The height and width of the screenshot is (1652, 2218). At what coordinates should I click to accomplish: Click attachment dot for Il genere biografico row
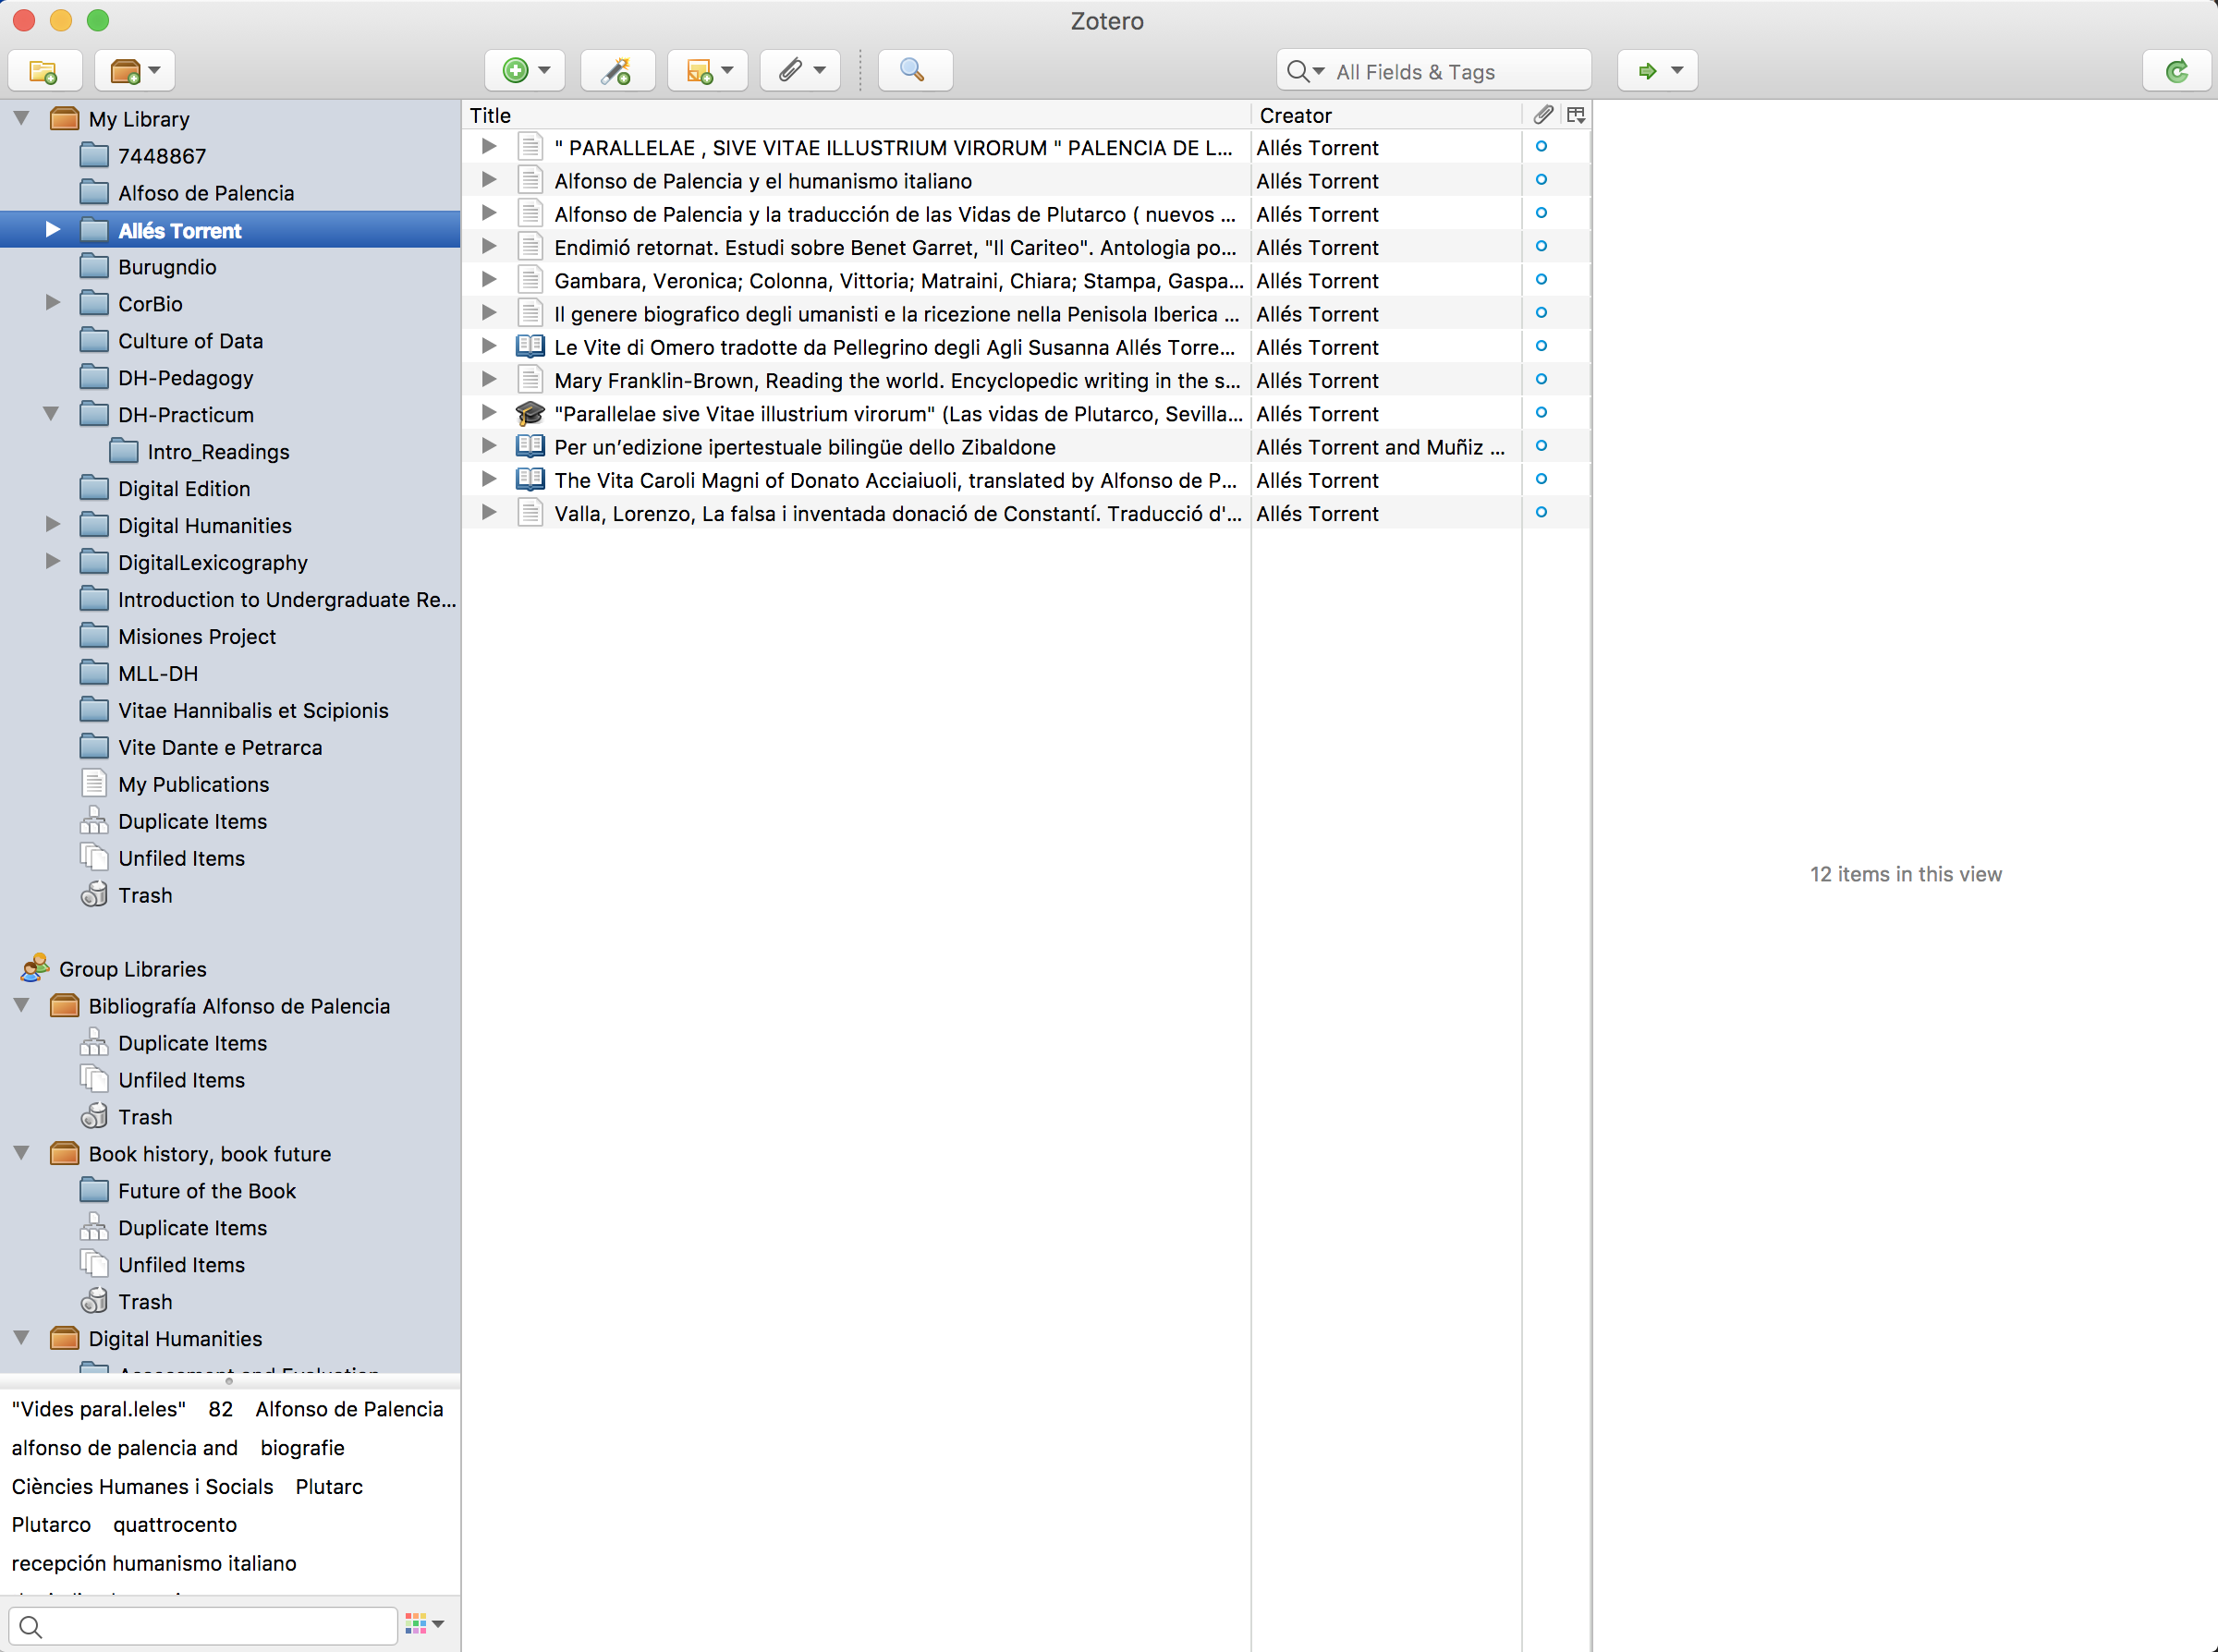point(1541,313)
